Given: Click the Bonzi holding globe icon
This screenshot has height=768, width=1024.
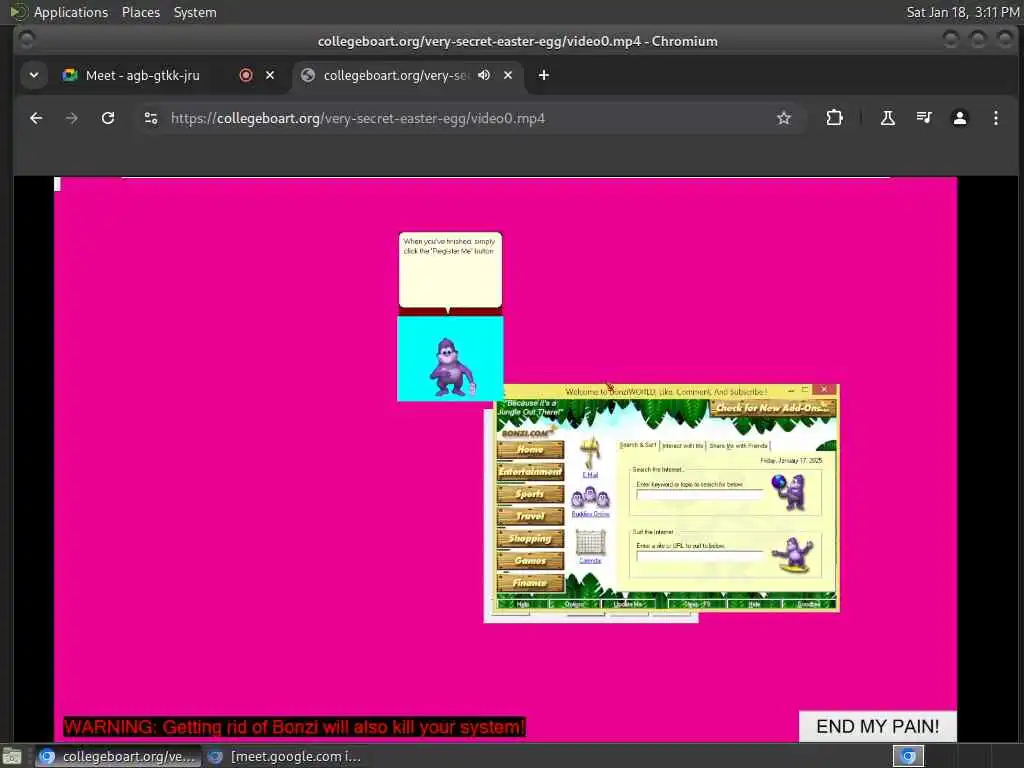Looking at the screenshot, I should (x=789, y=492).
